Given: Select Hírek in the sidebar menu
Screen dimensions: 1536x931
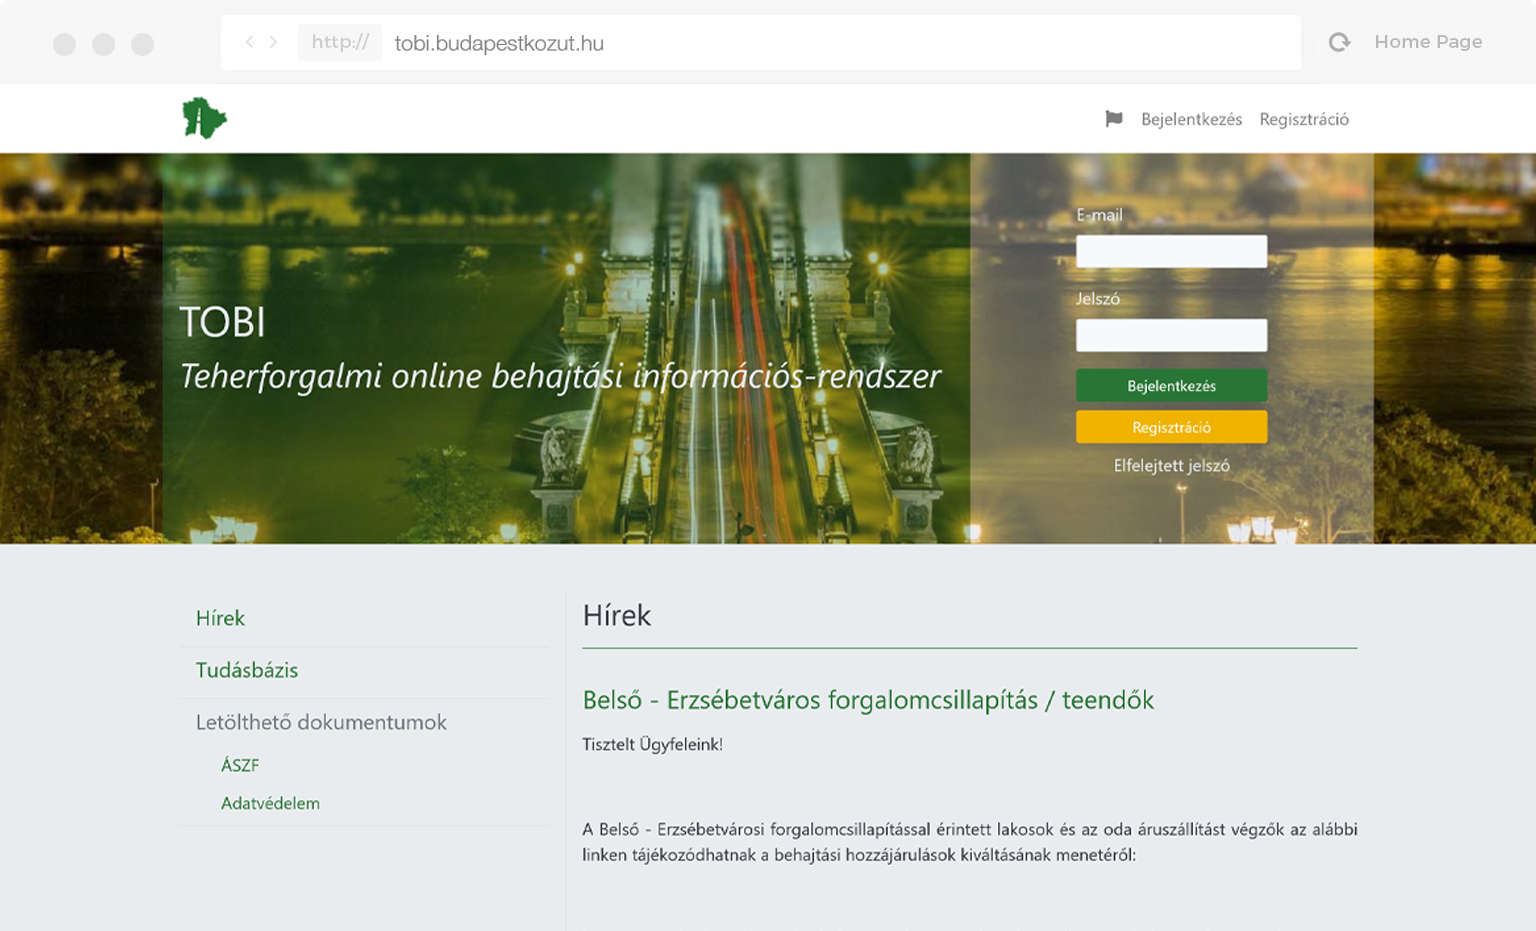Looking at the screenshot, I should click(220, 618).
